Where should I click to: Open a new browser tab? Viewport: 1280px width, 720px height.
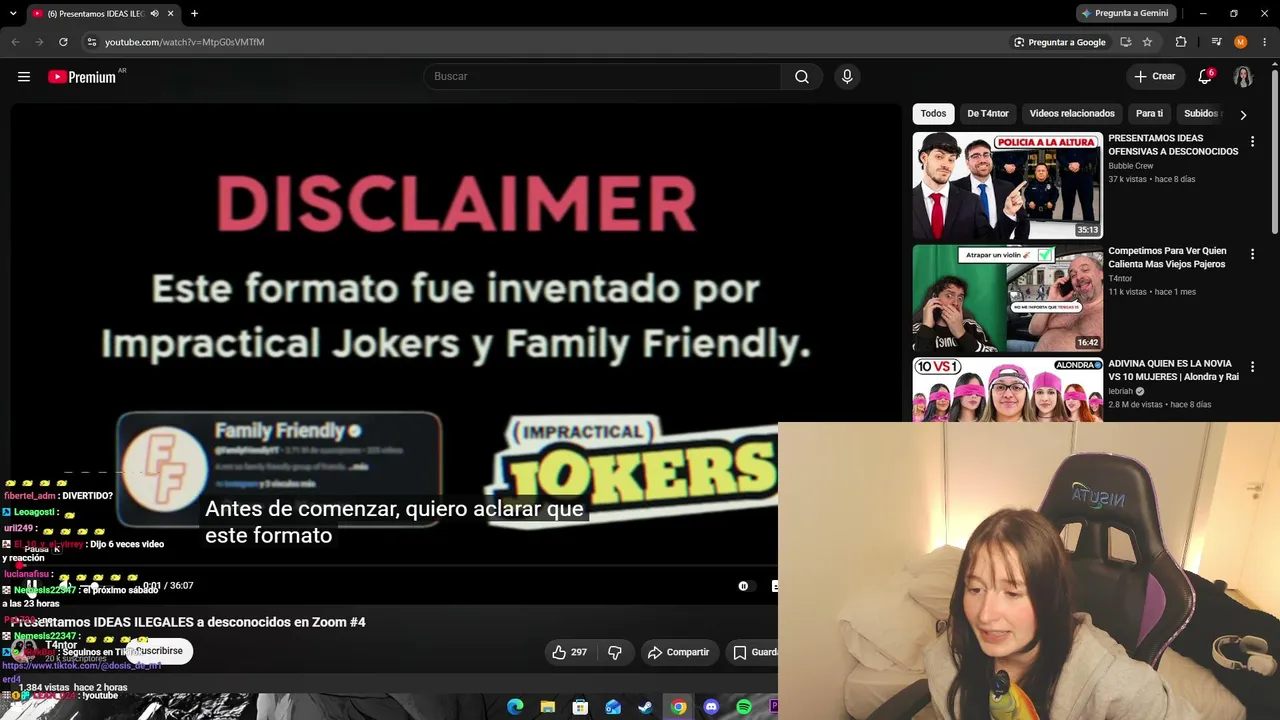coord(194,14)
